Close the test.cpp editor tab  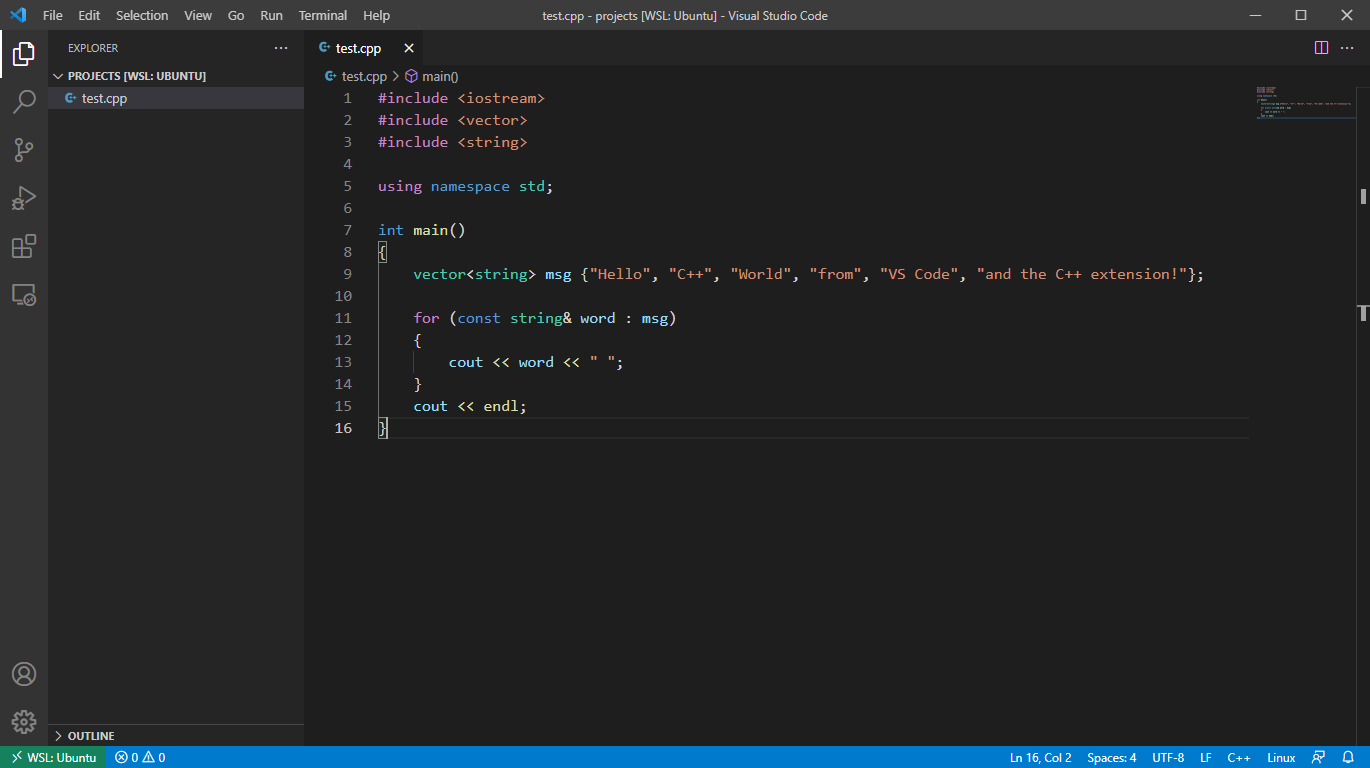pos(409,48)
